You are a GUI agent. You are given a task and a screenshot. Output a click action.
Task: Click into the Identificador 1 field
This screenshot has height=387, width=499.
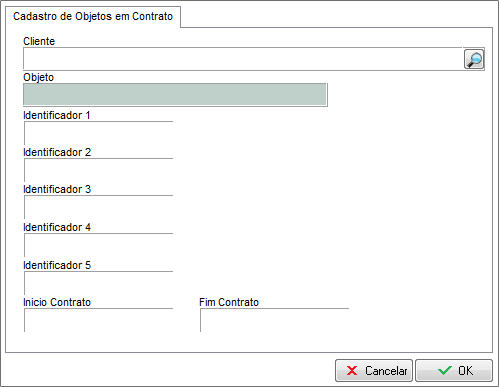(98, 133)
